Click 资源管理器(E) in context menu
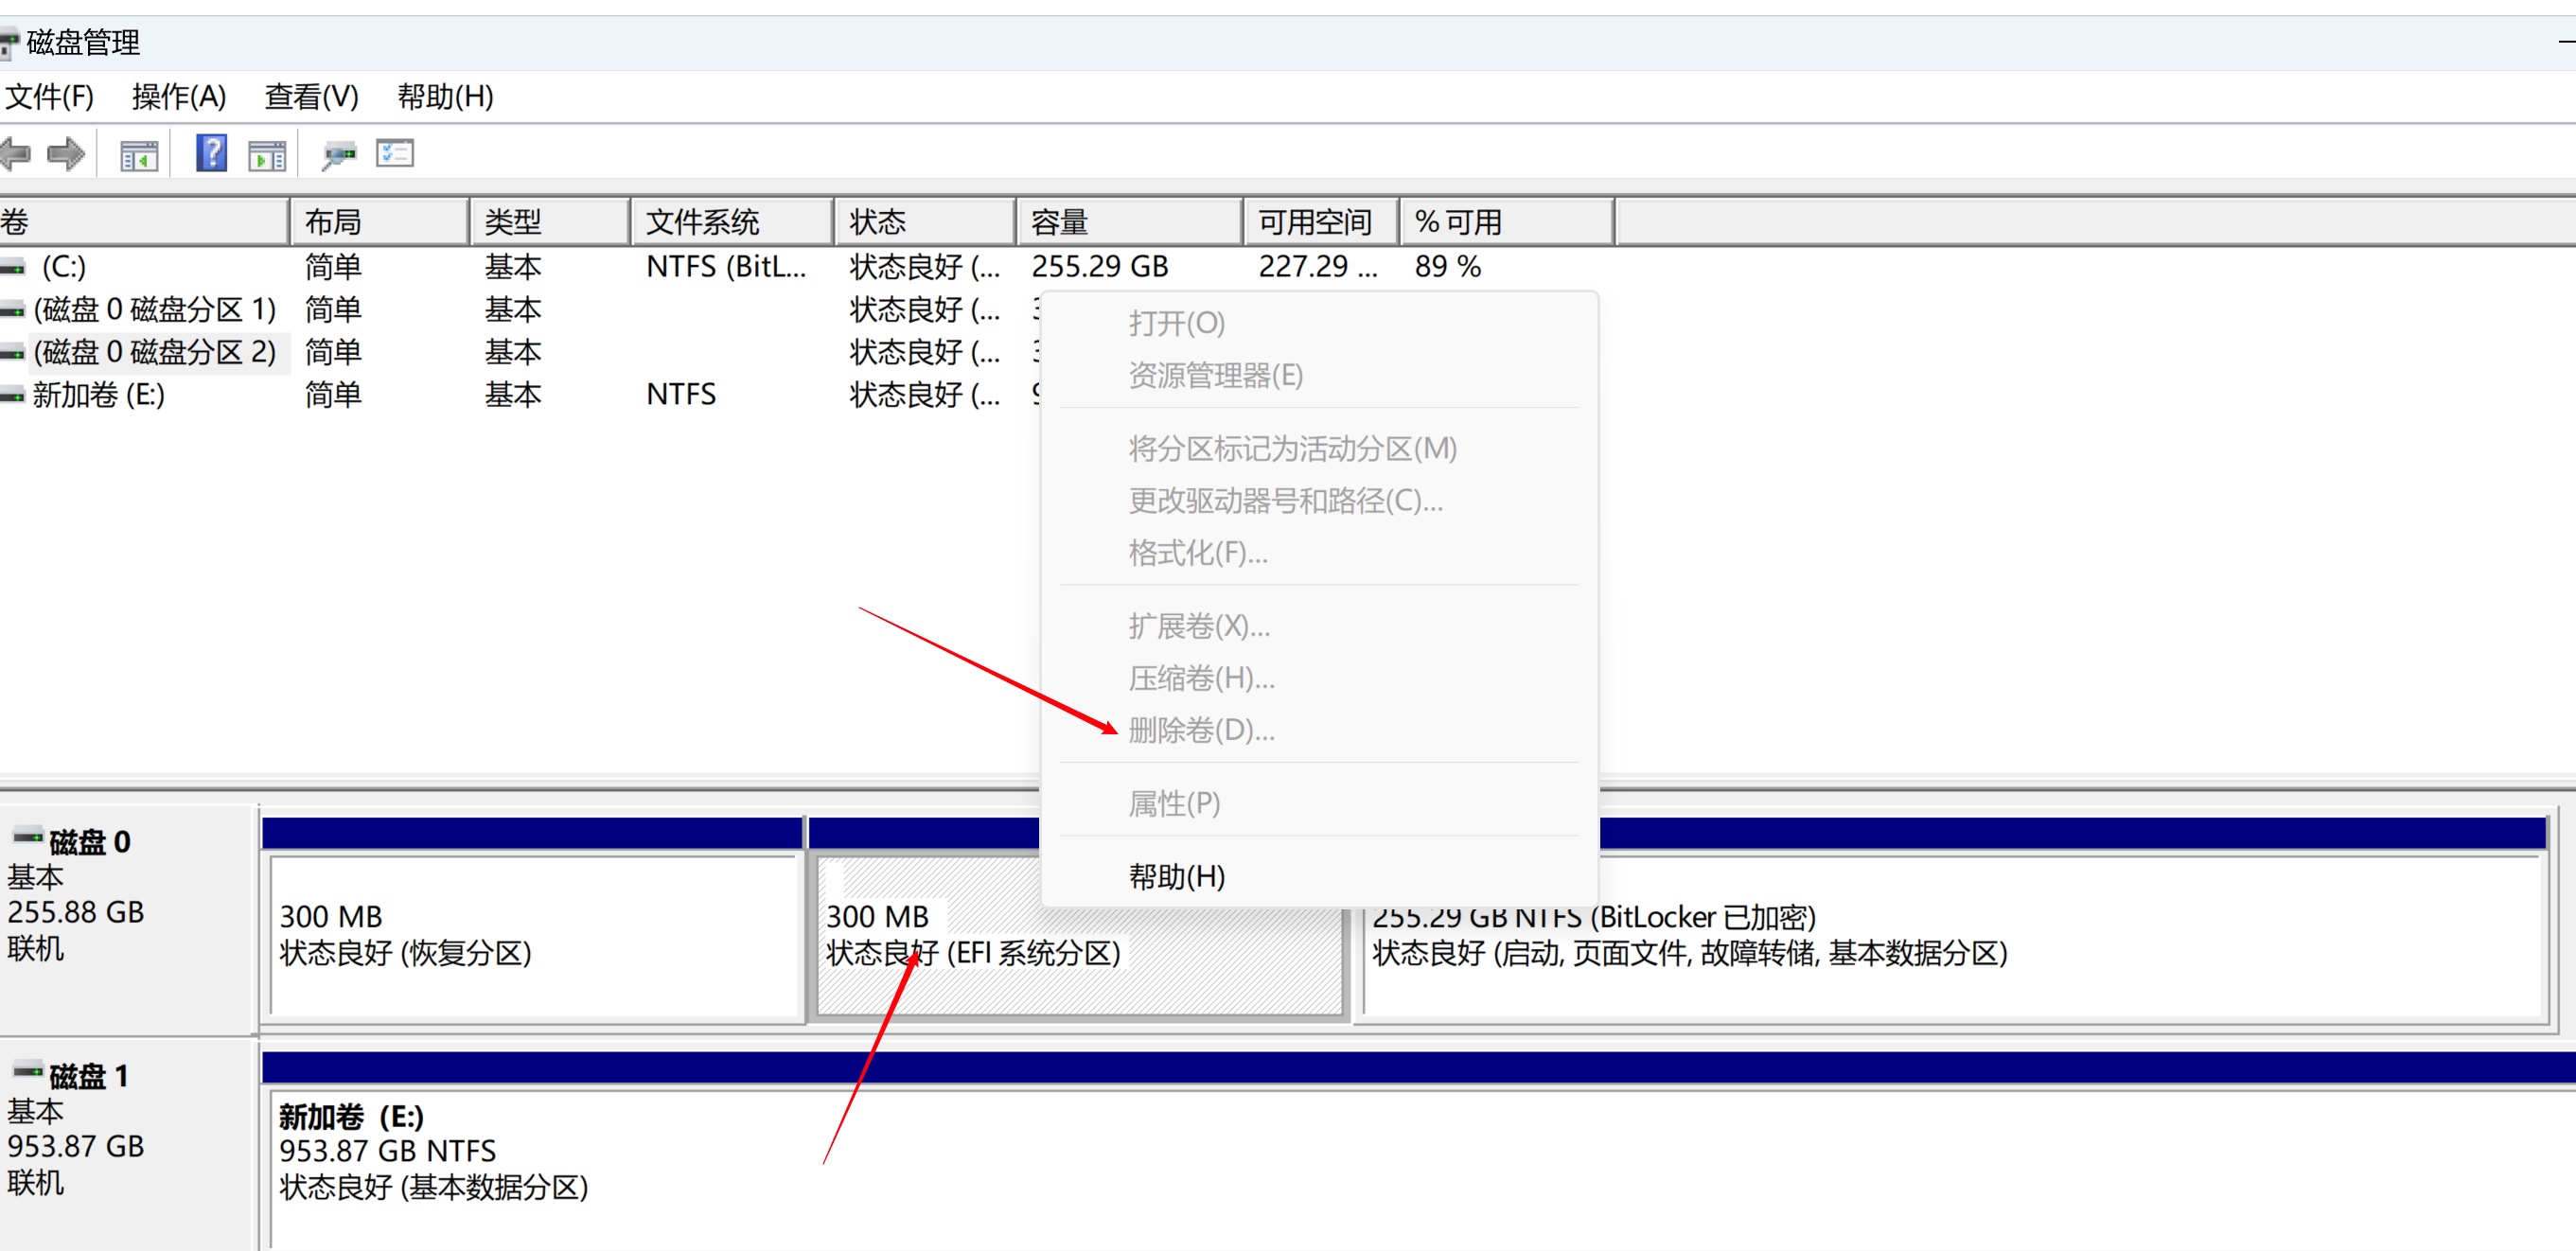The height and width of the screenshot is (1251, 2576). coord(1319,375)
